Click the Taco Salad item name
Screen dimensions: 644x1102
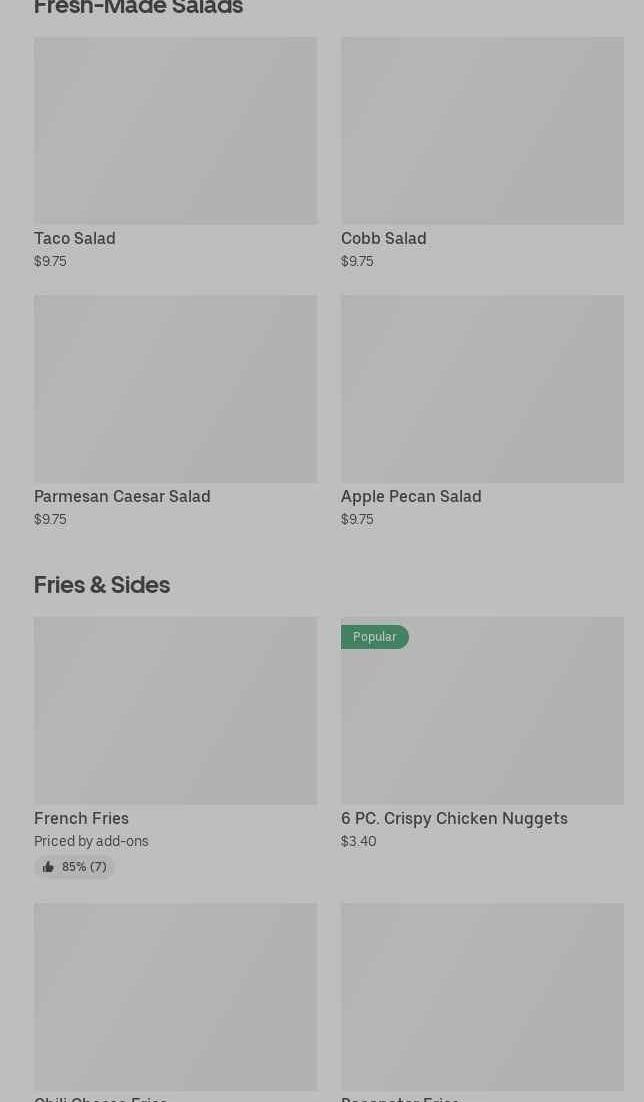click(75, 238)
